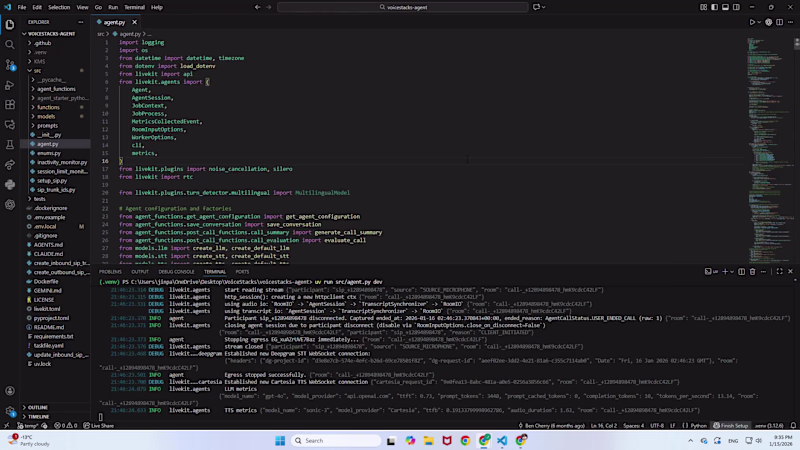
Task: Switch to the PORTS panel tab
Action: point(242,272)
